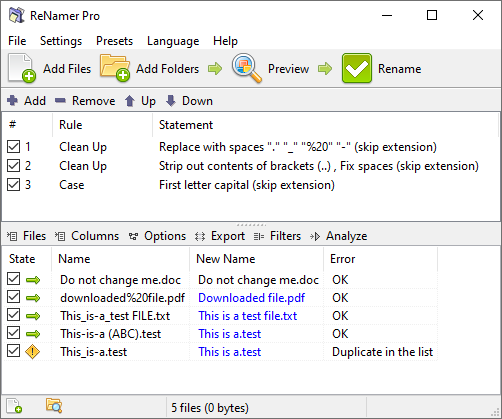
Task: Click the Options menu icon
Action: tap(133, 236)
